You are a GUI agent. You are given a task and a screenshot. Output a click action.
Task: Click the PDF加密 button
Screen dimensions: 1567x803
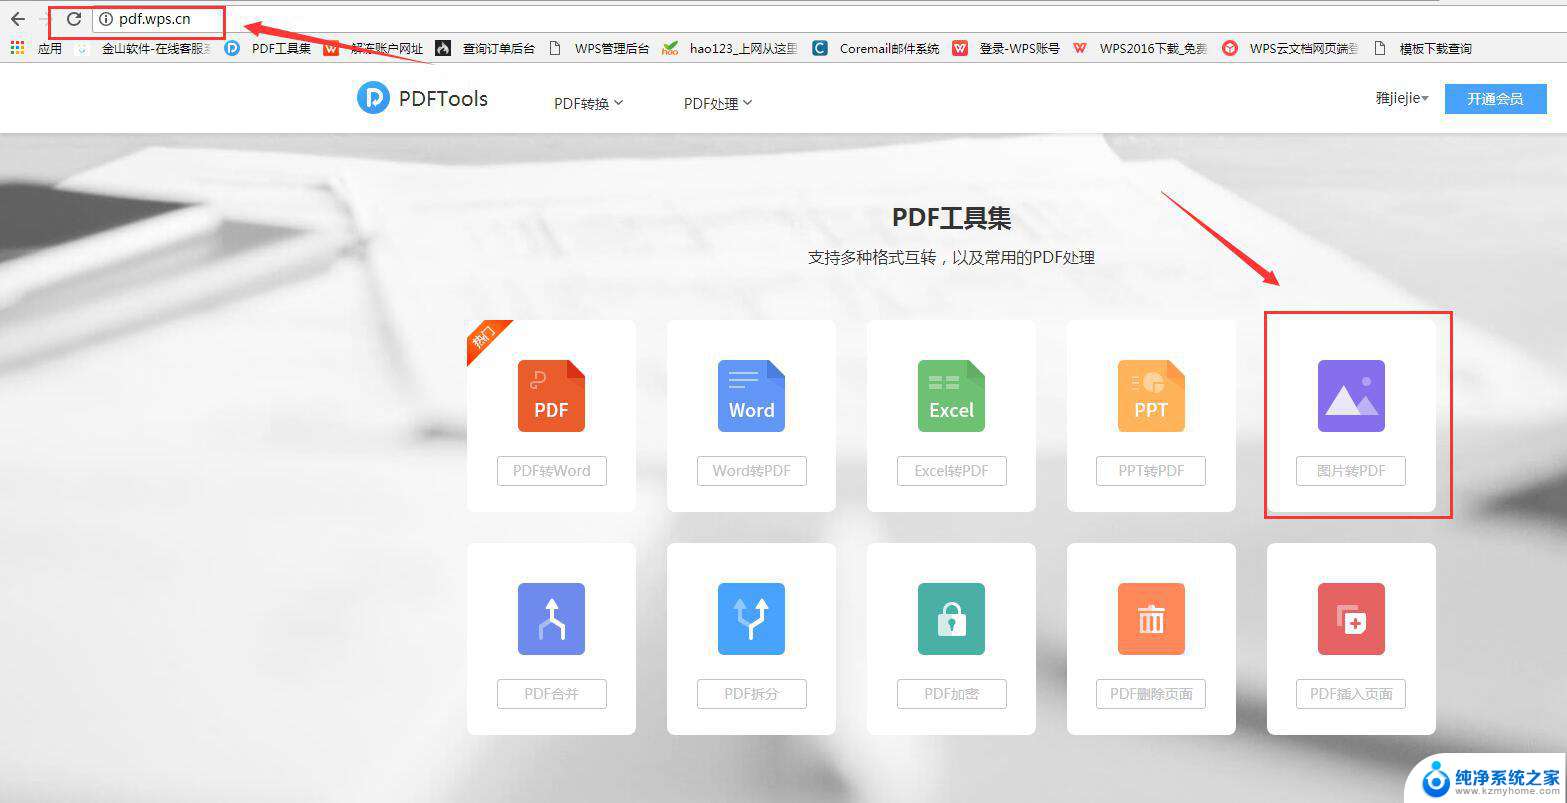tap(952, 694)
